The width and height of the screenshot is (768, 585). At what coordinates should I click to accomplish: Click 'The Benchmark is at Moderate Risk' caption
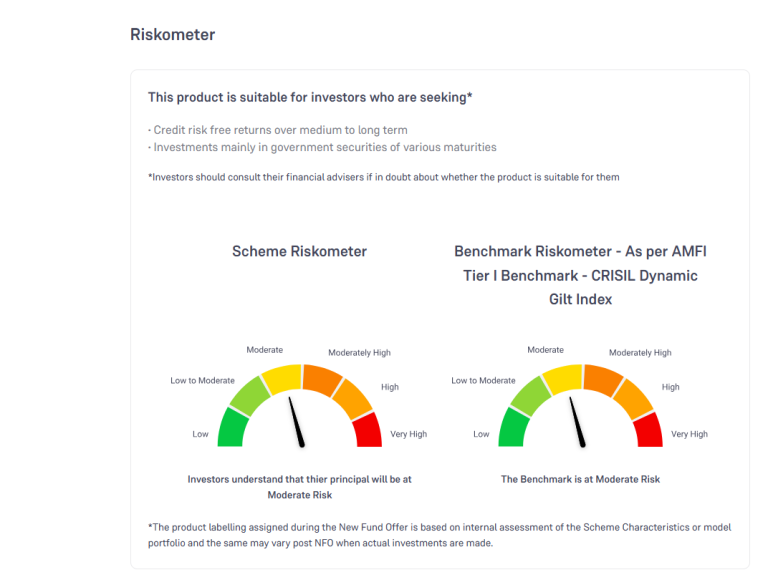click(580, 479)
